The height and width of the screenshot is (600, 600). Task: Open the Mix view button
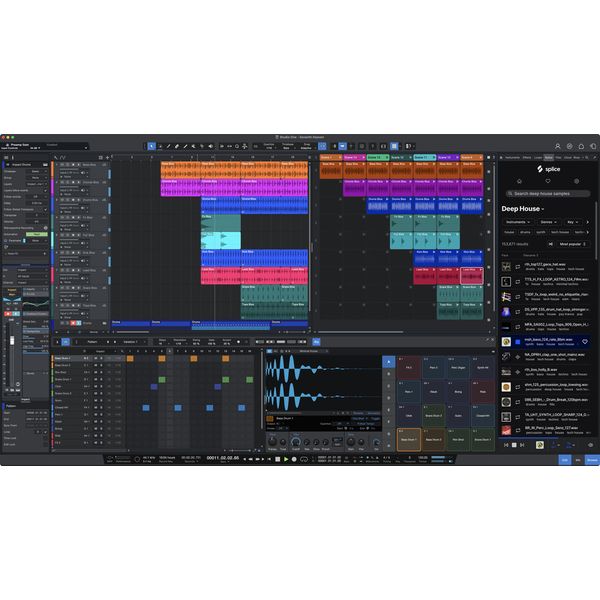[x=577, y=459]
